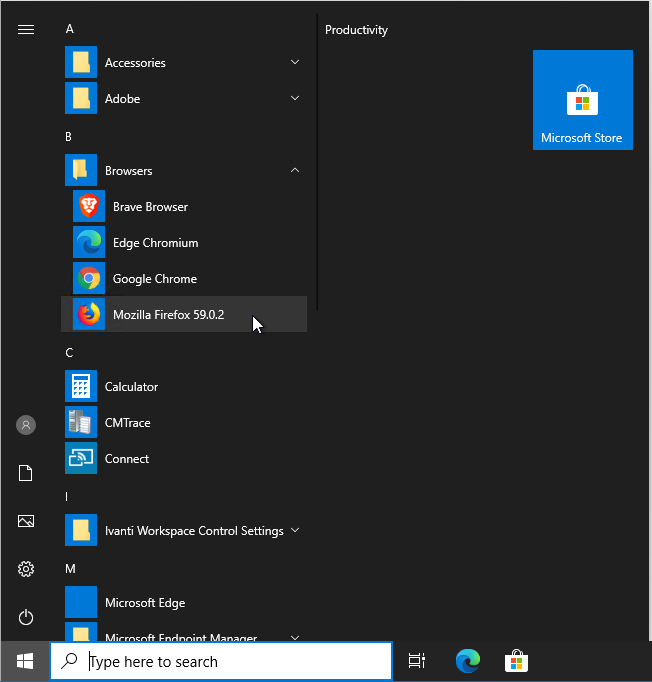Open Pictures from the sidebar icon
The width and height of the screenshot is (652, 682).
coord(26,521)
